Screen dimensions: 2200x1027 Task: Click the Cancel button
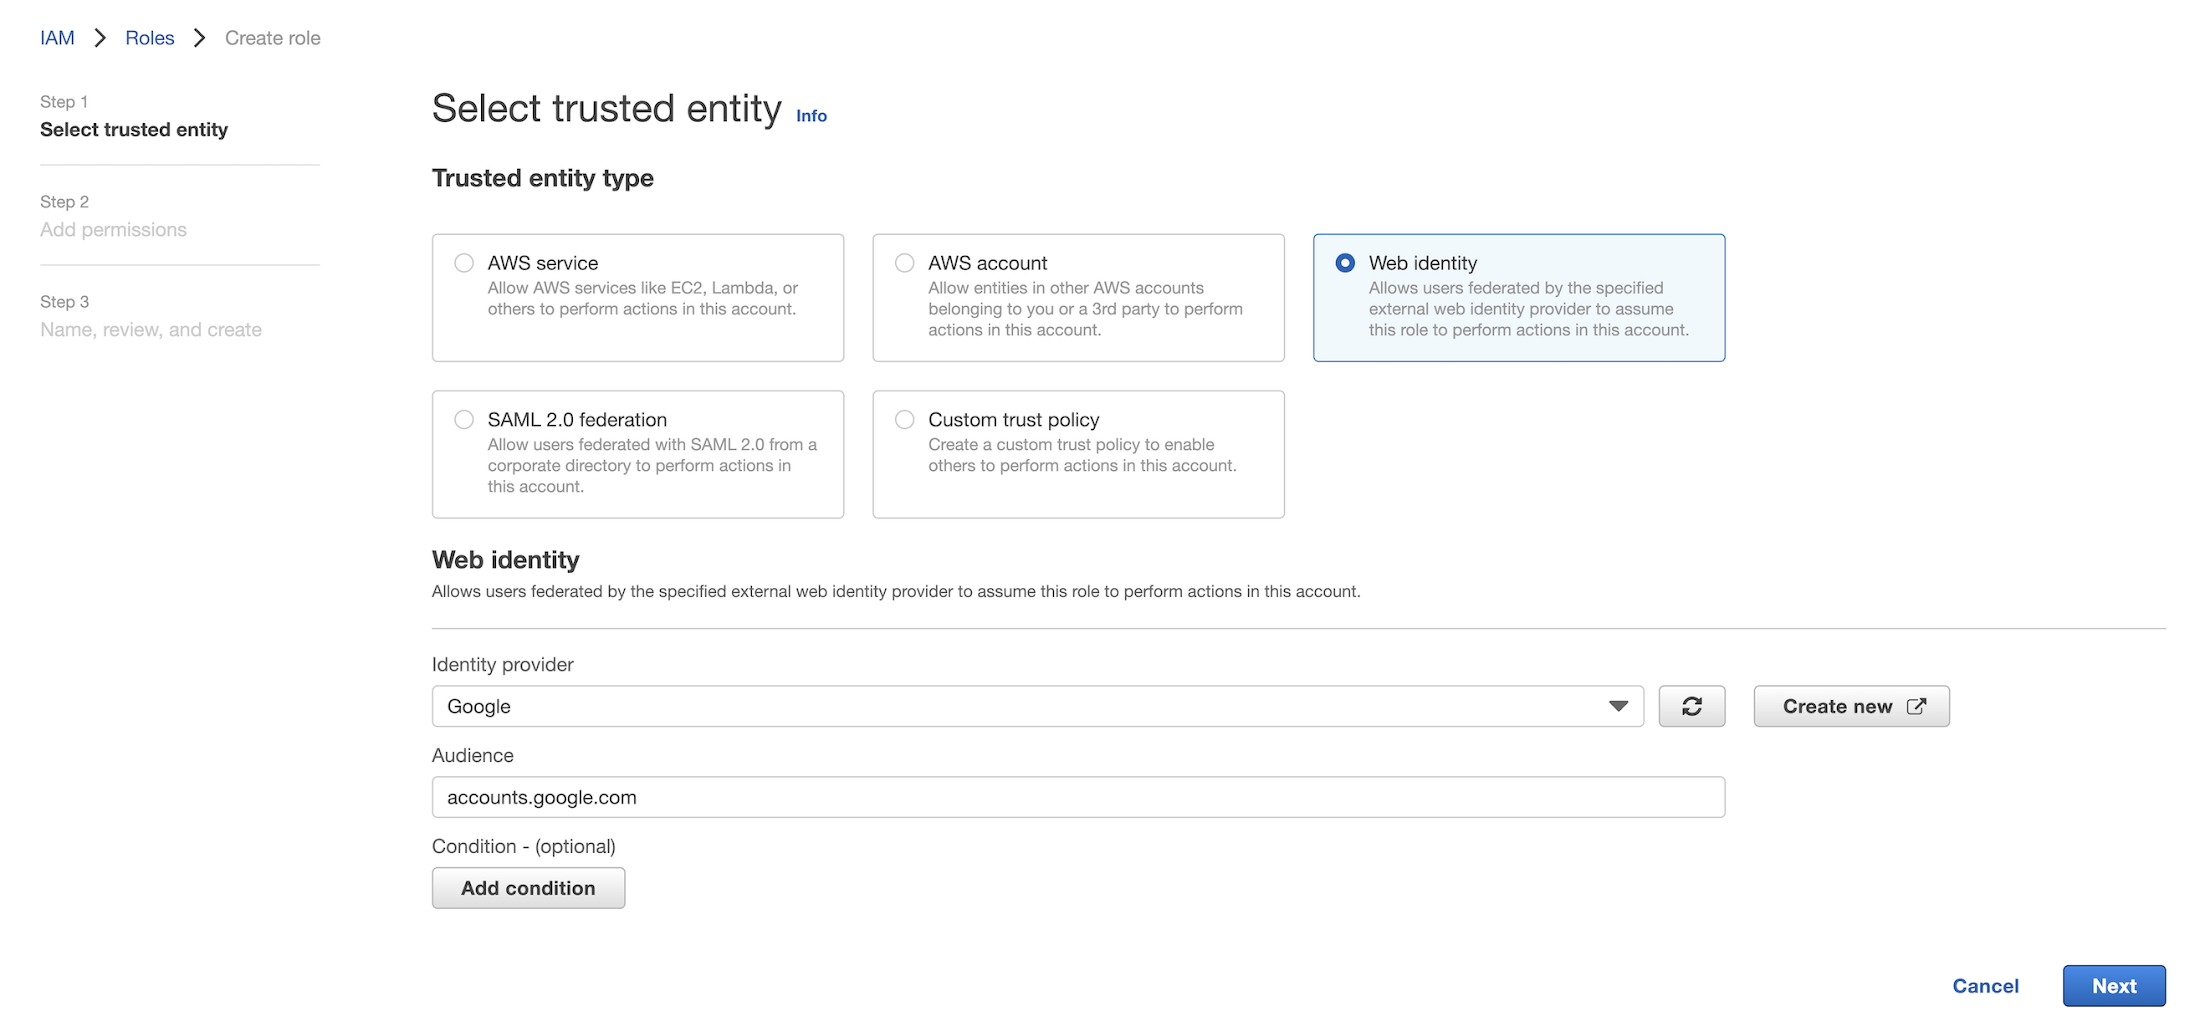1985,986
